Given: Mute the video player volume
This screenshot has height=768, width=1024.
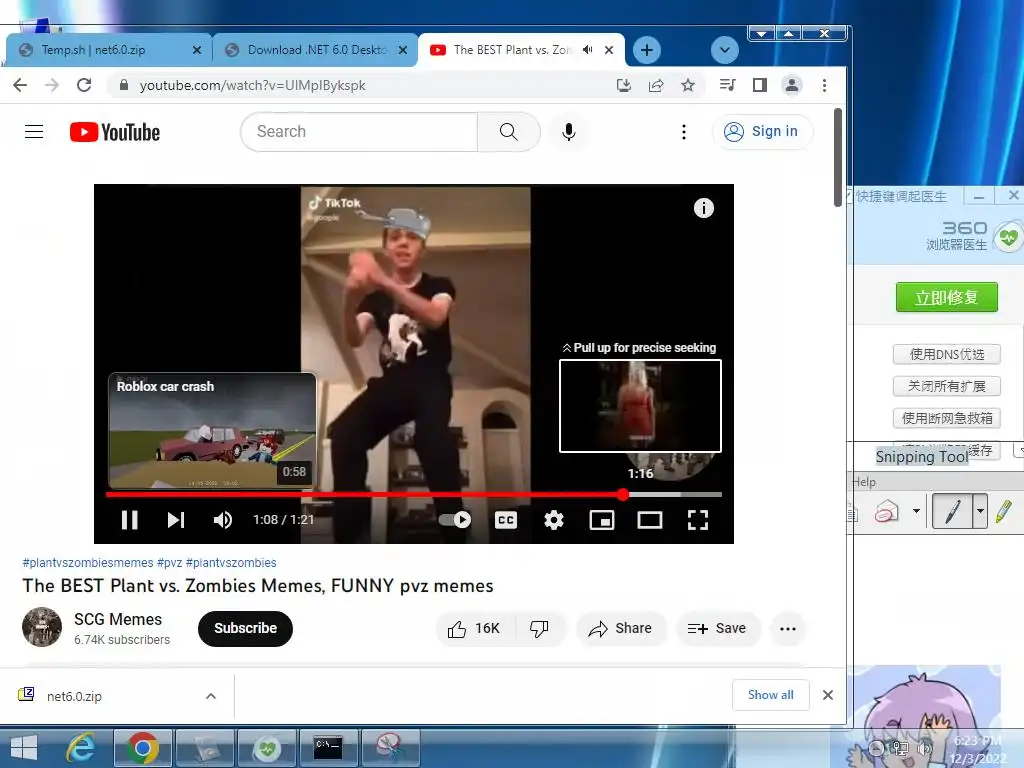Looking at the screenshot, I should 223,520.
